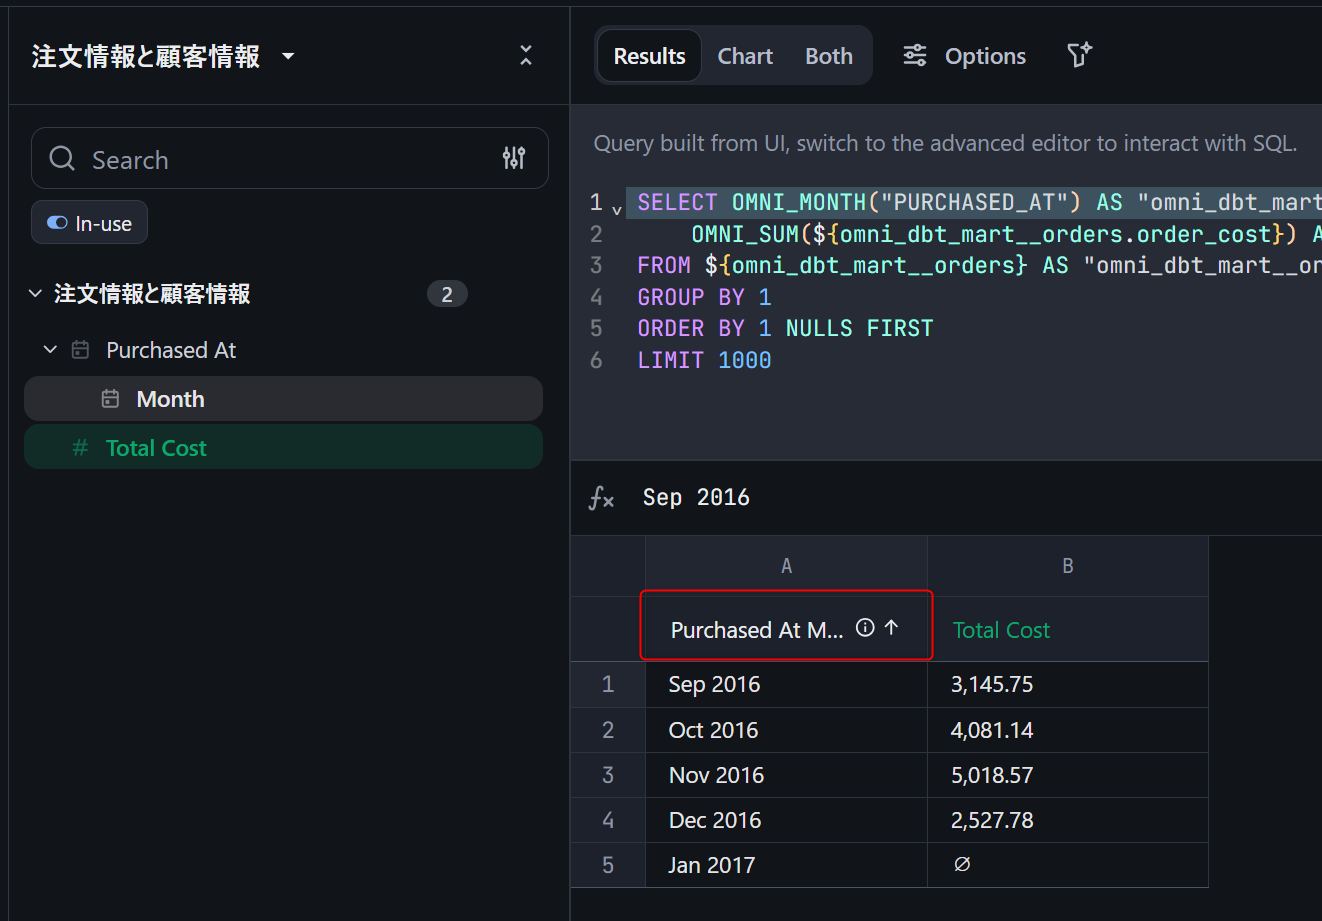Screen dimensions: 1322x921
Task: Switch to the Both tab
Action: 829,56
